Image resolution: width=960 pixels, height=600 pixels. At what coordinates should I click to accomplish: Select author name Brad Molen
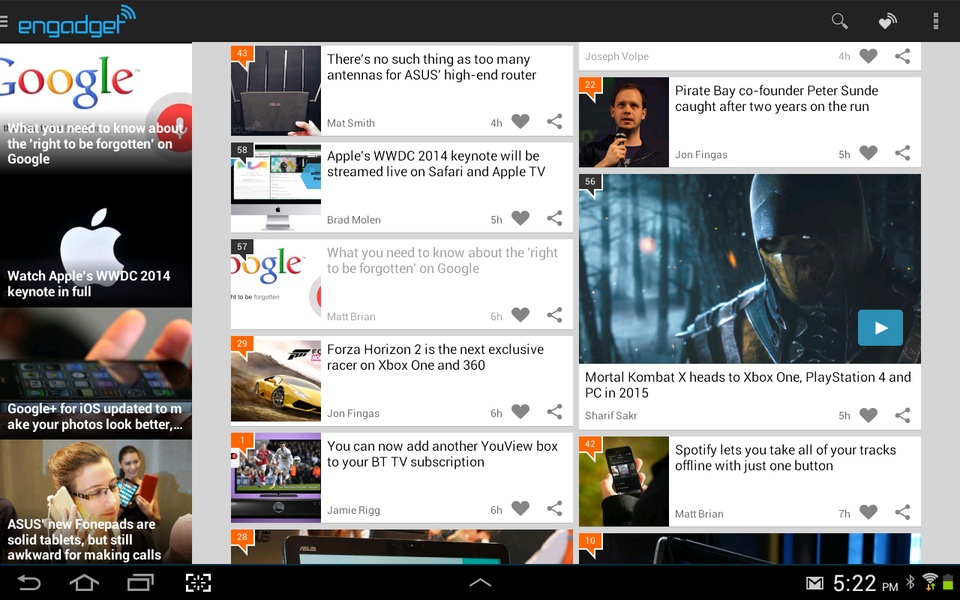[354, 220]
